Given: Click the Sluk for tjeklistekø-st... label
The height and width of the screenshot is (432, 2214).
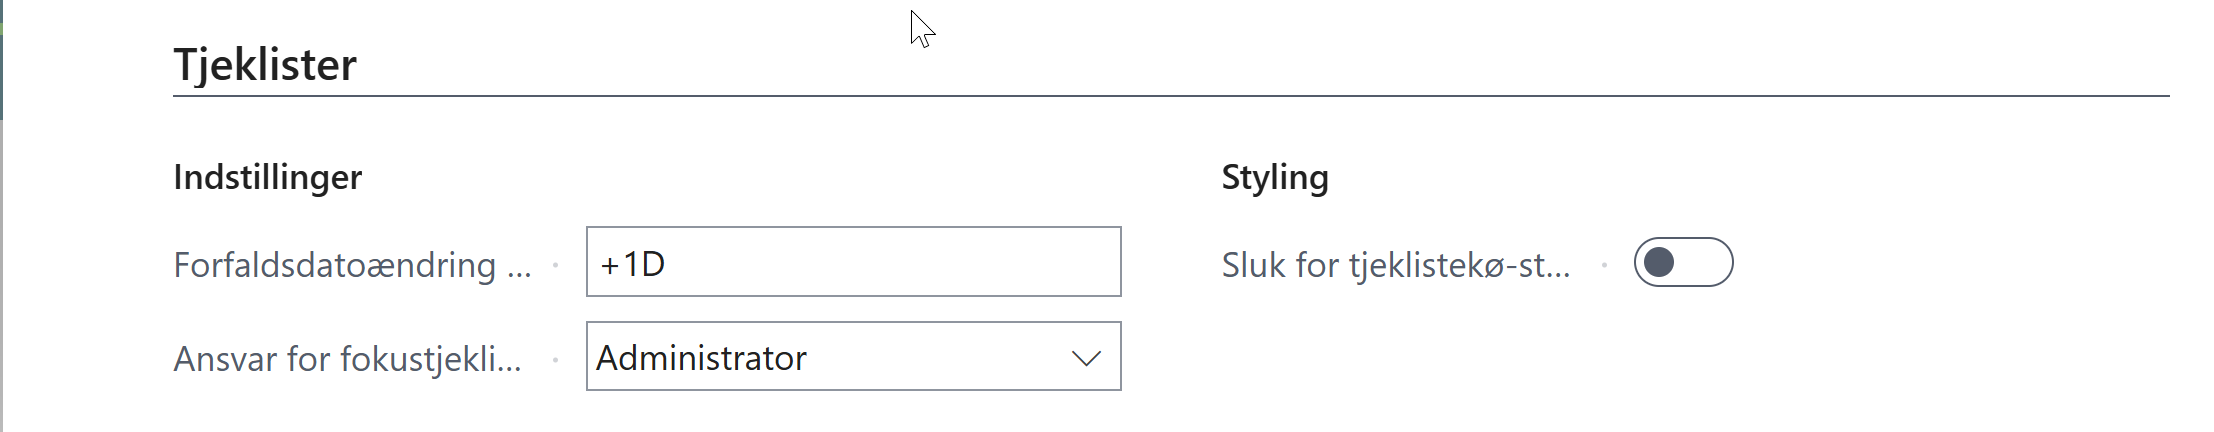Looking at the screenshot, I should point(1396,265).
